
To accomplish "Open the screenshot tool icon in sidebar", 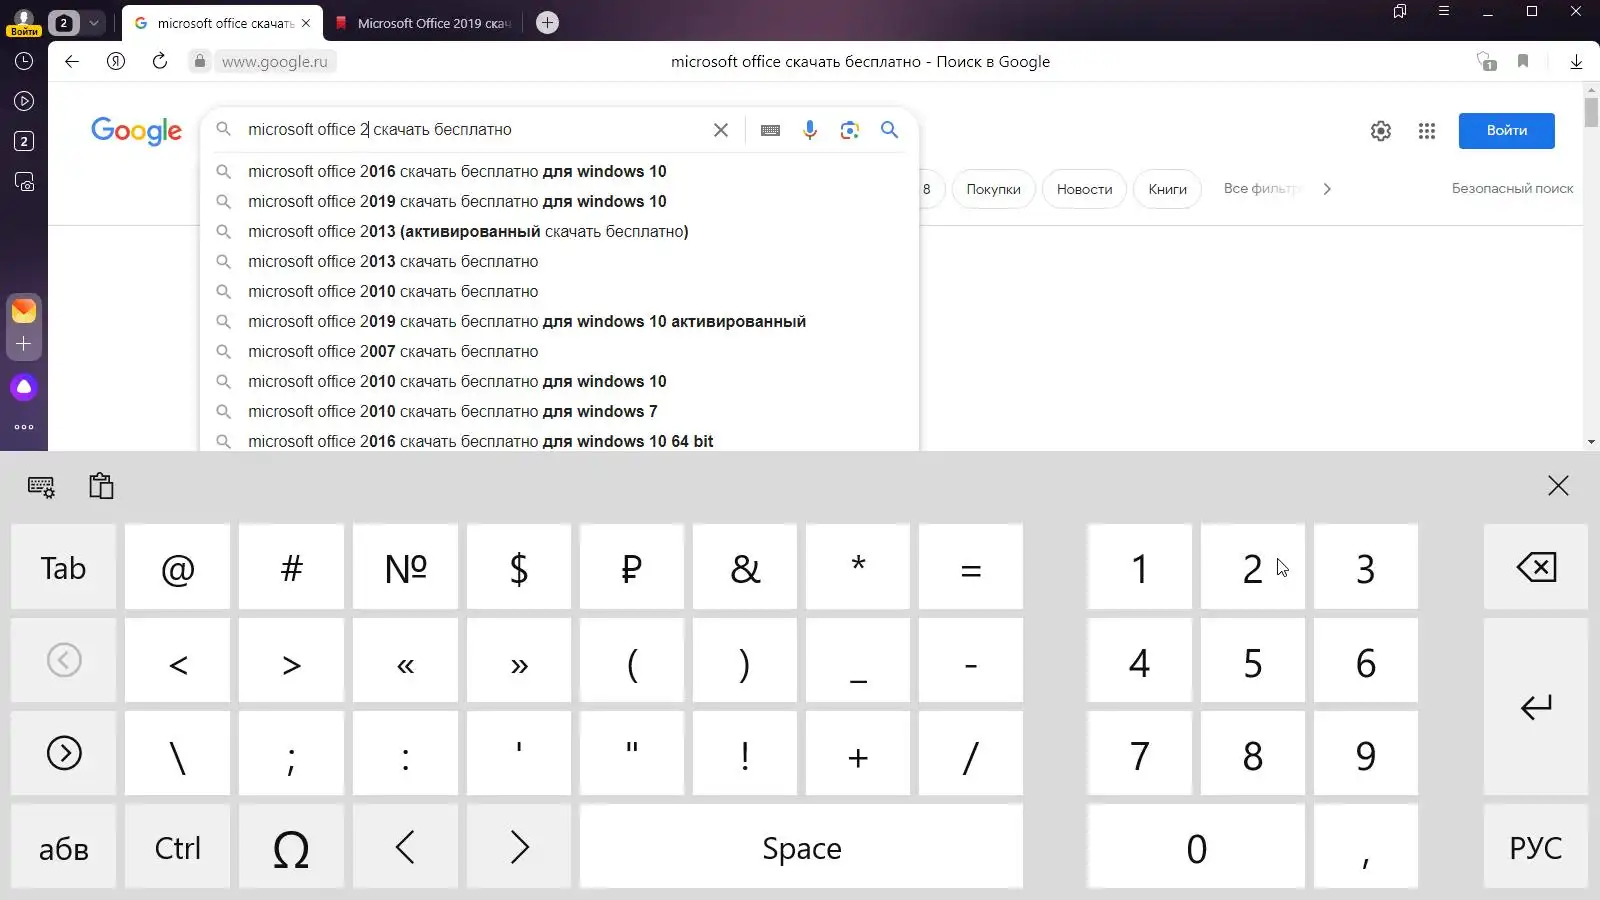I will pos(24,181).
